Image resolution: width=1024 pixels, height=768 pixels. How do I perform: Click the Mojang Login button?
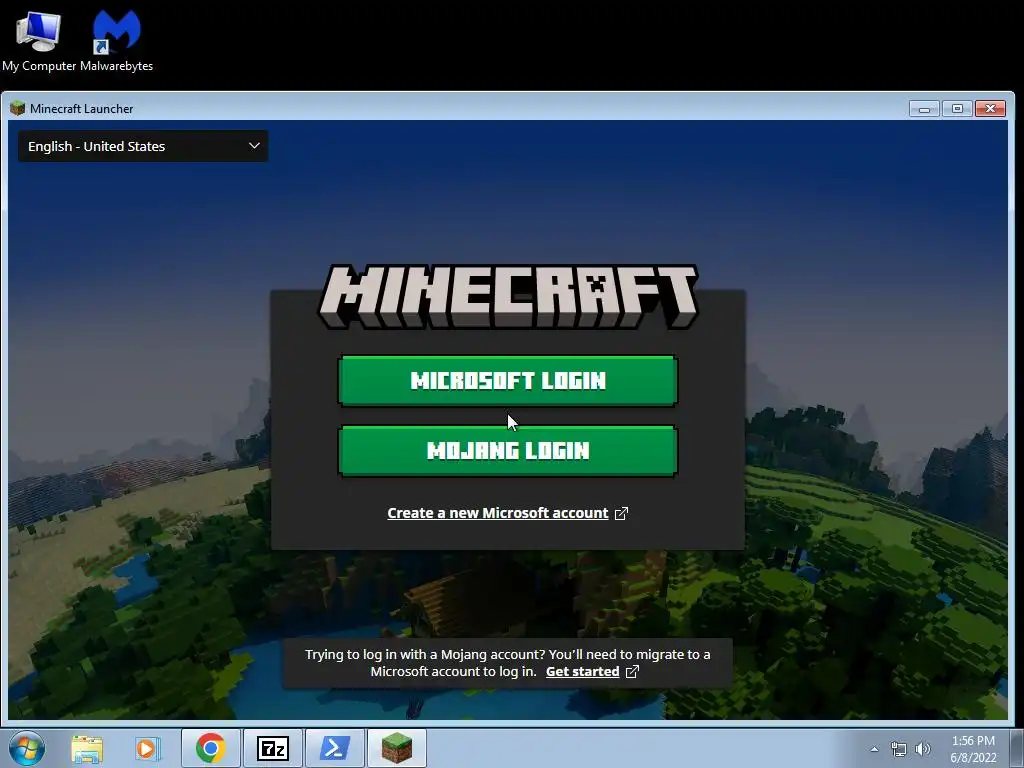507,451
